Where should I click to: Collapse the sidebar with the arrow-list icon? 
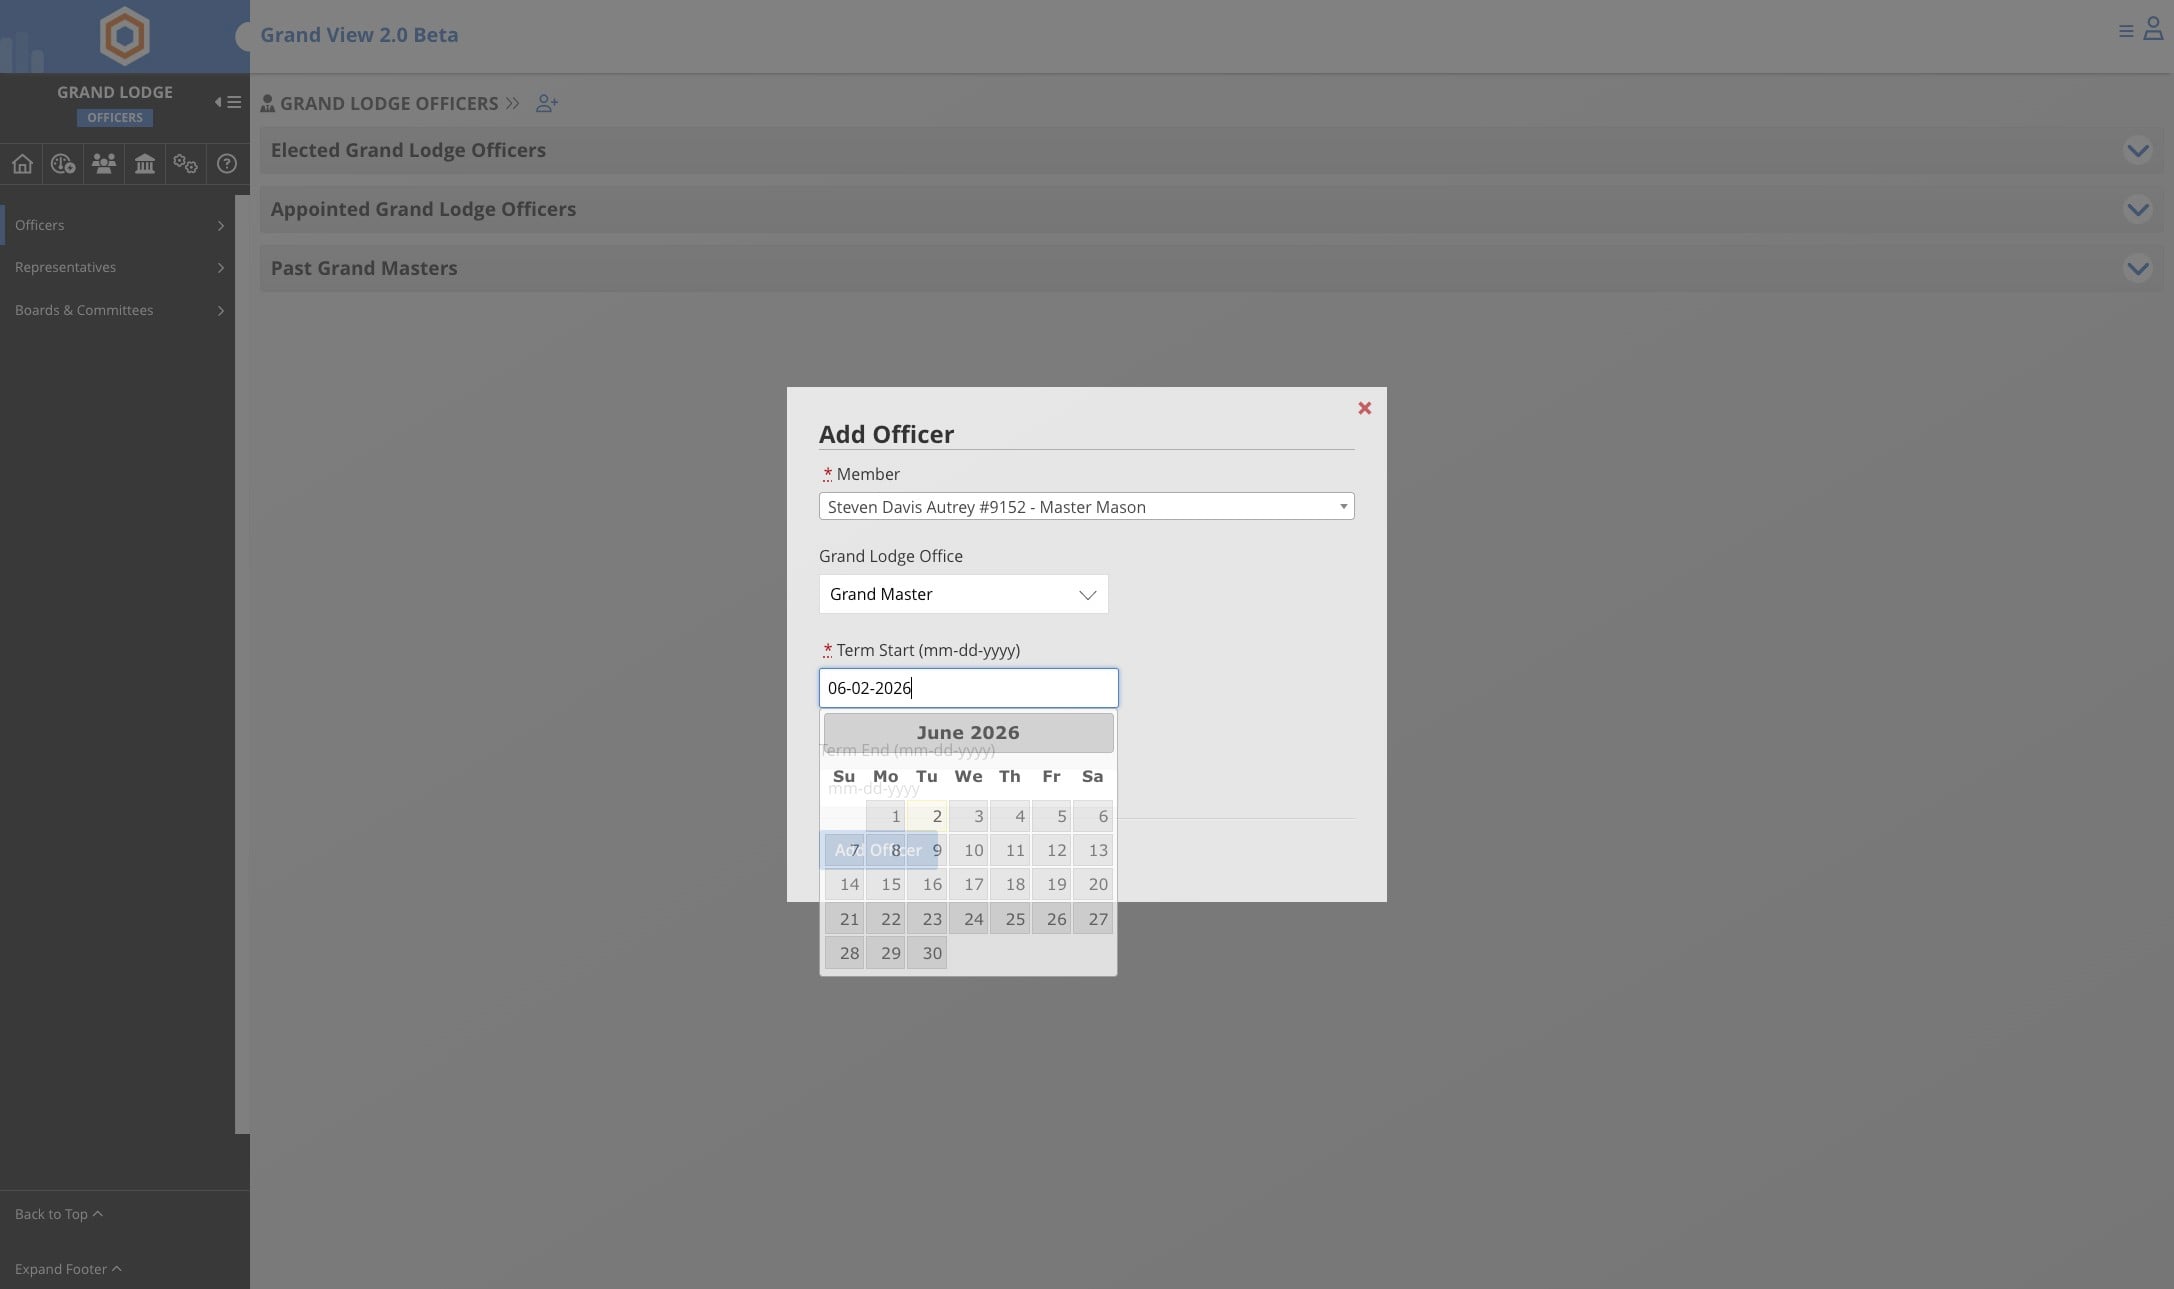[x=228, y=102]
